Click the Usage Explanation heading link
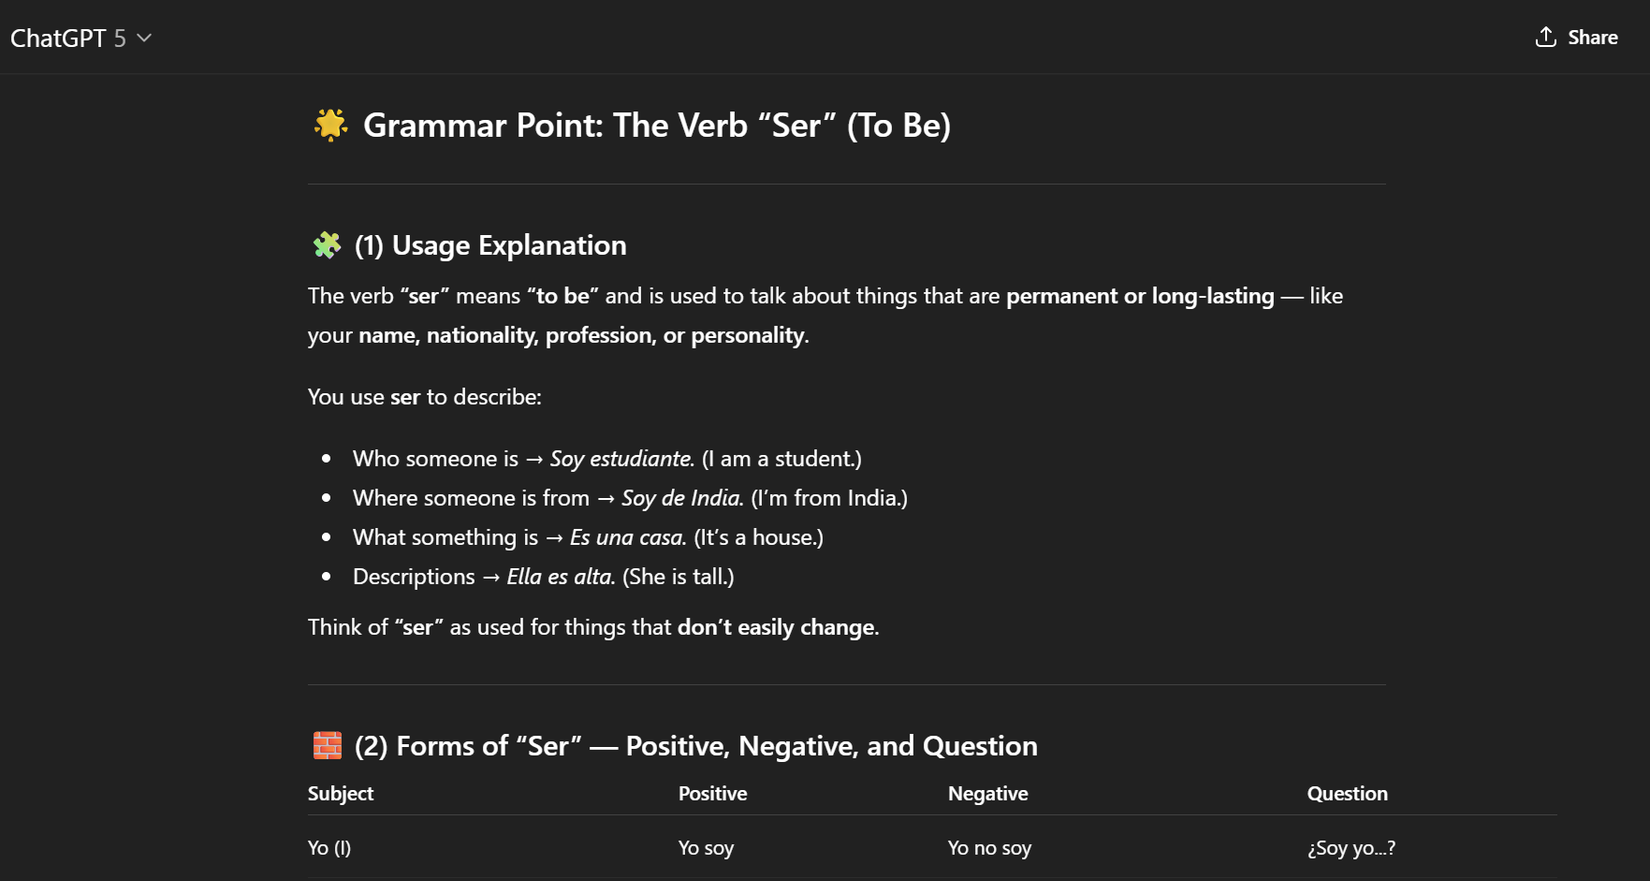 tap(490, 244)
